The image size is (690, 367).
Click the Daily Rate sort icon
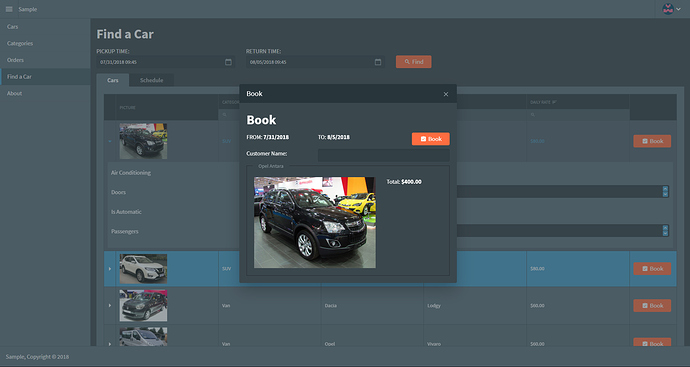pyautogui.click(x=554, y=102)
